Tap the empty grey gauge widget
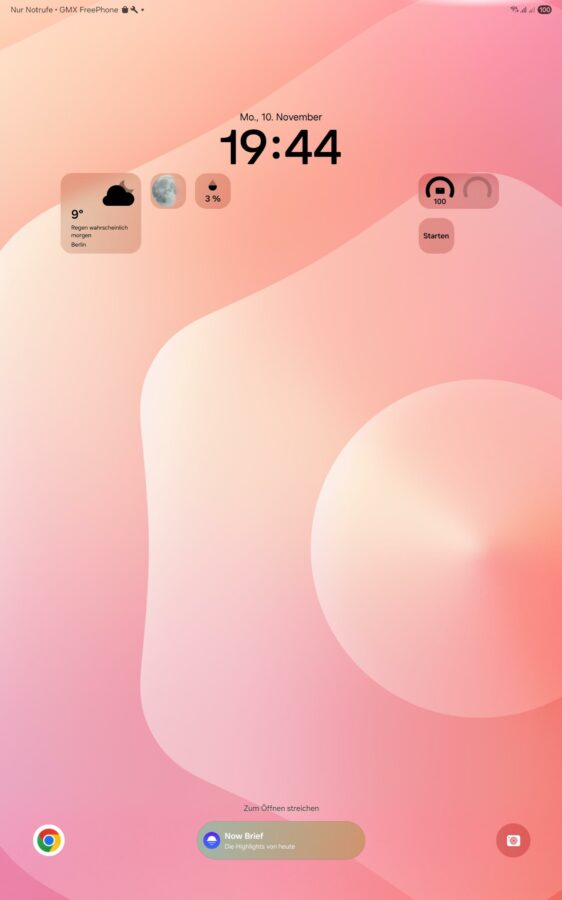The height and width of the screenshot is (900, 562). pos(478,189)
